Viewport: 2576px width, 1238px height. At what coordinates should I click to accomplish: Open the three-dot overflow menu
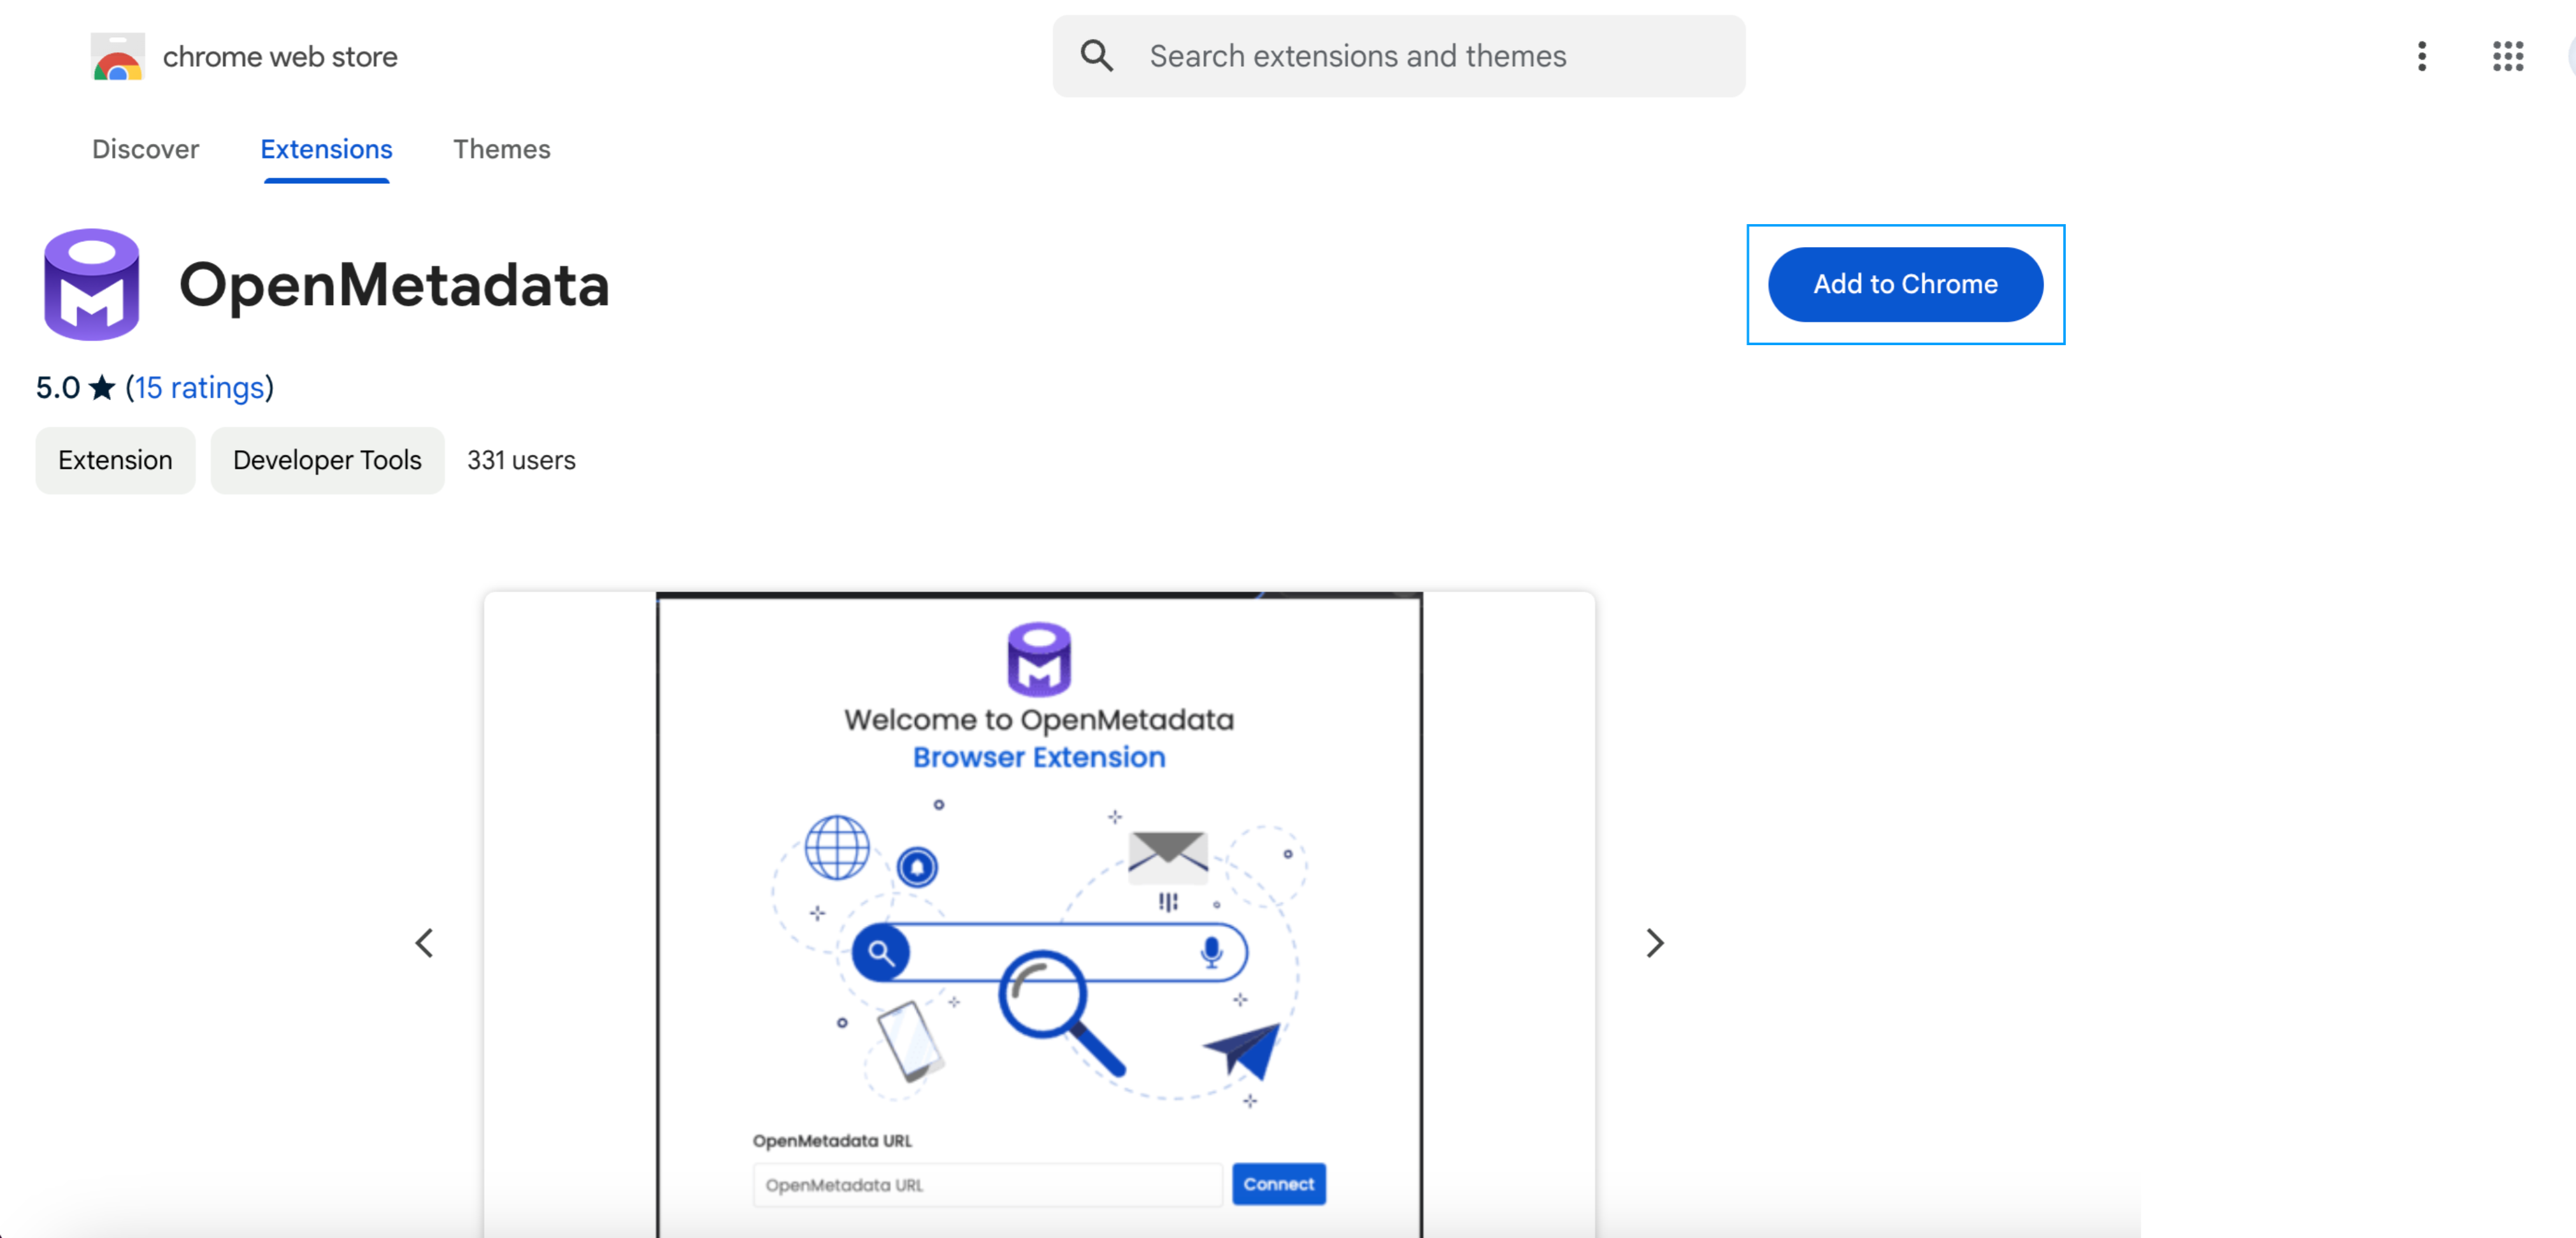pyautogui.click(x=2421, y=57)
